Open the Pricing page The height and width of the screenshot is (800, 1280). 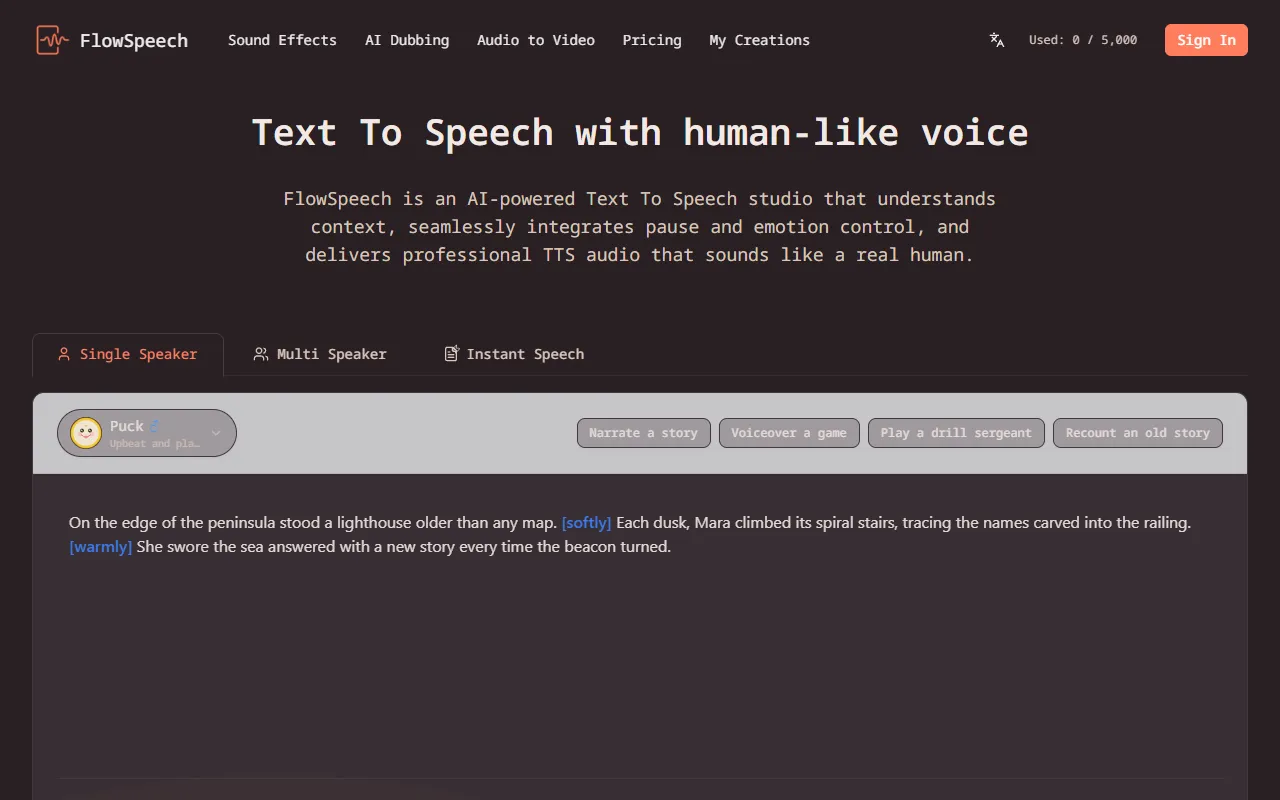click(x=652, y=40)
